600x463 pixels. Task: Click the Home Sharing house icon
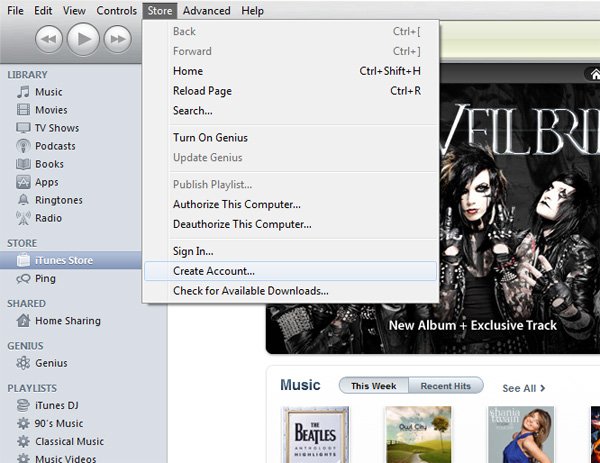tap(23, 320)
